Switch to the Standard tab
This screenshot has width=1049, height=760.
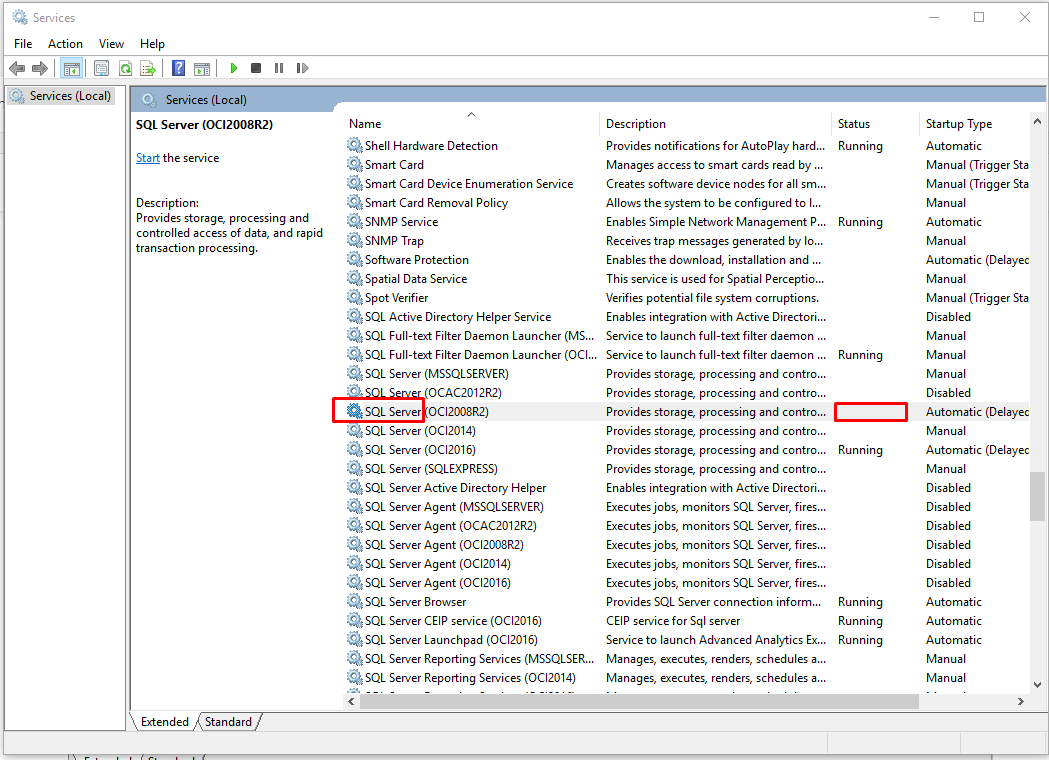pos(228,722)
